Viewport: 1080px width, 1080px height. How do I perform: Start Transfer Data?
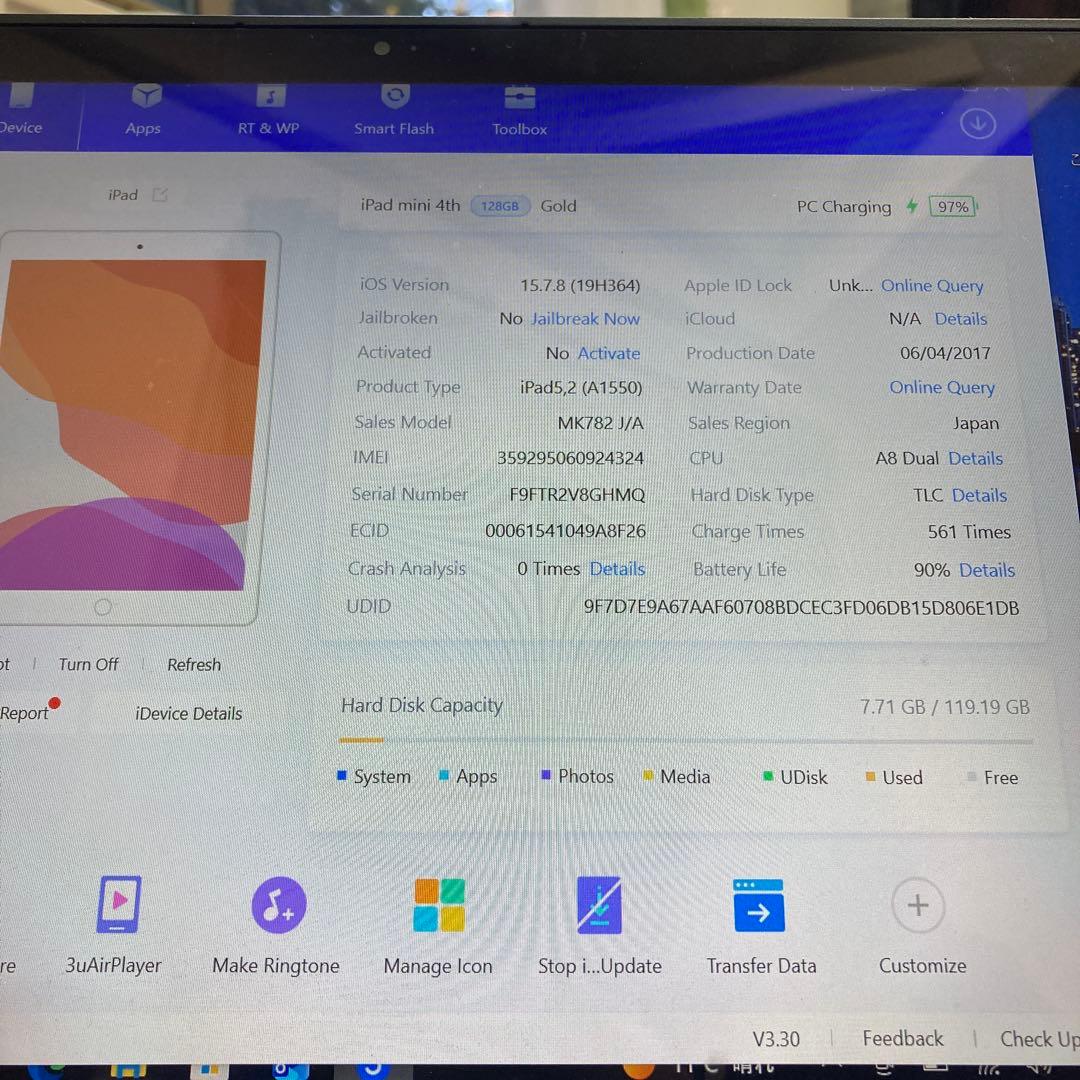[x=760, y=905]
